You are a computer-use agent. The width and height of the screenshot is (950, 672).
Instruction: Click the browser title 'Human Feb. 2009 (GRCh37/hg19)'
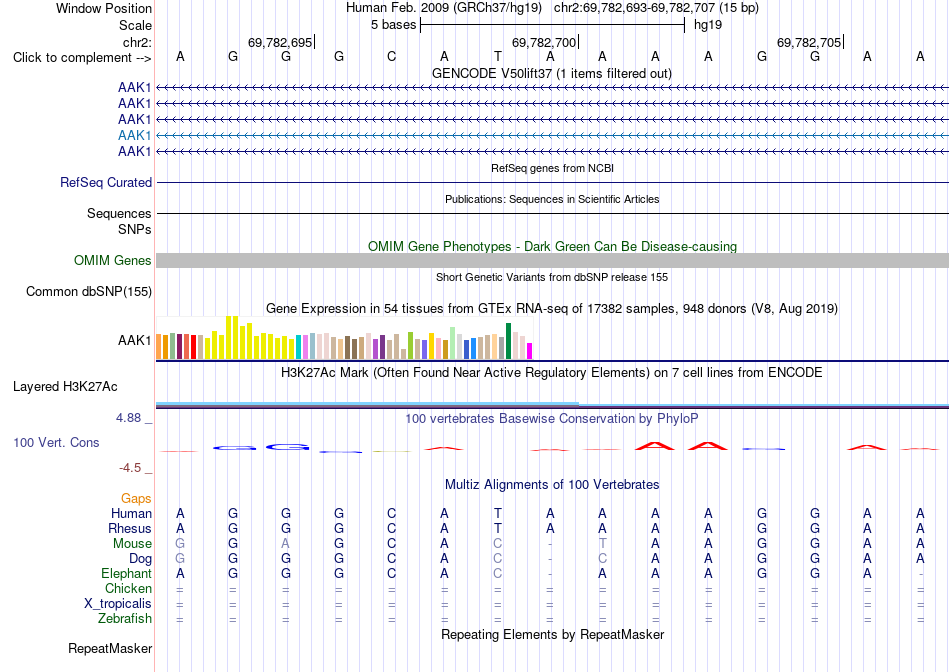tap(443, 8)
